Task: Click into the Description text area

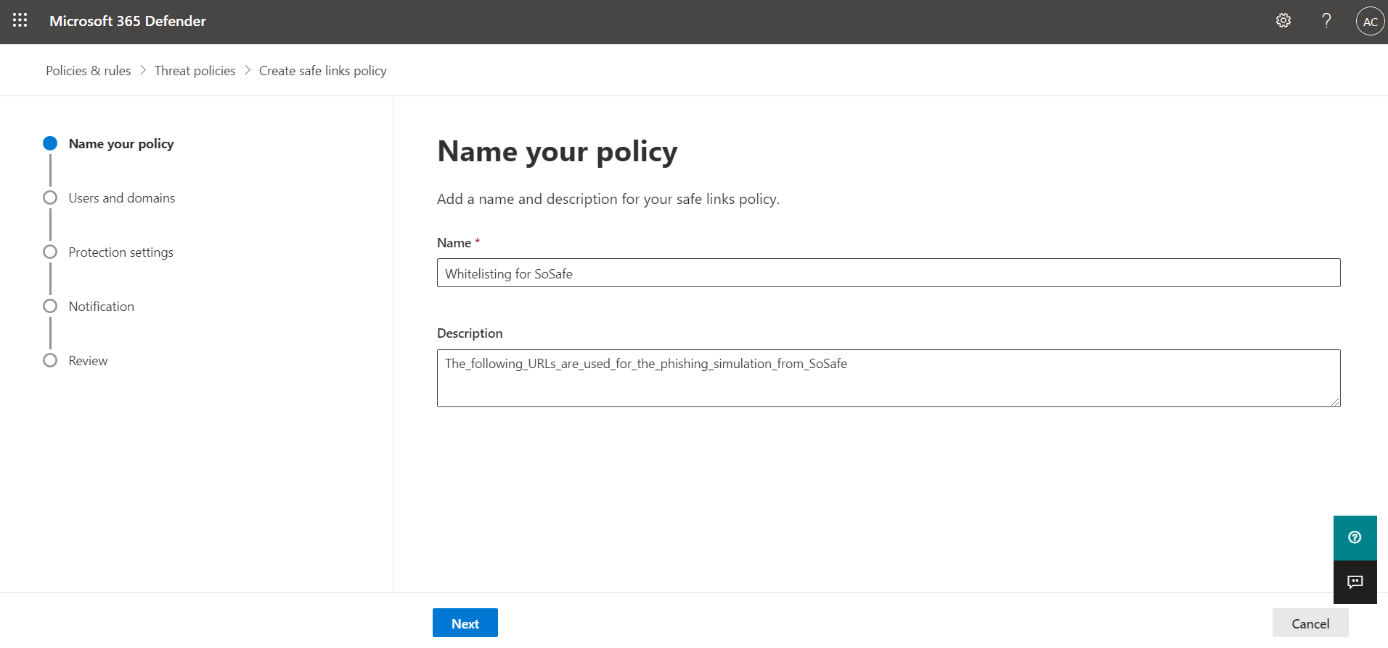Action: click(888, 378)
